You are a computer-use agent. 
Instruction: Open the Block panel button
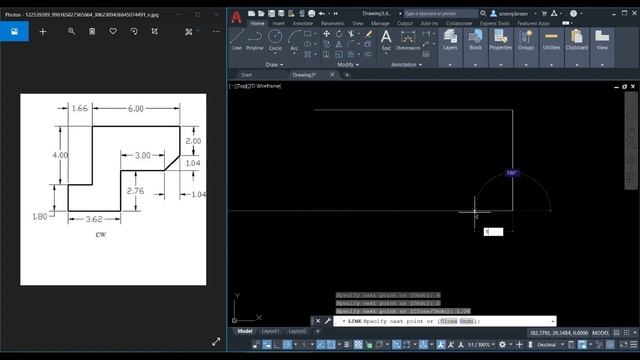[x=476, y=40]
